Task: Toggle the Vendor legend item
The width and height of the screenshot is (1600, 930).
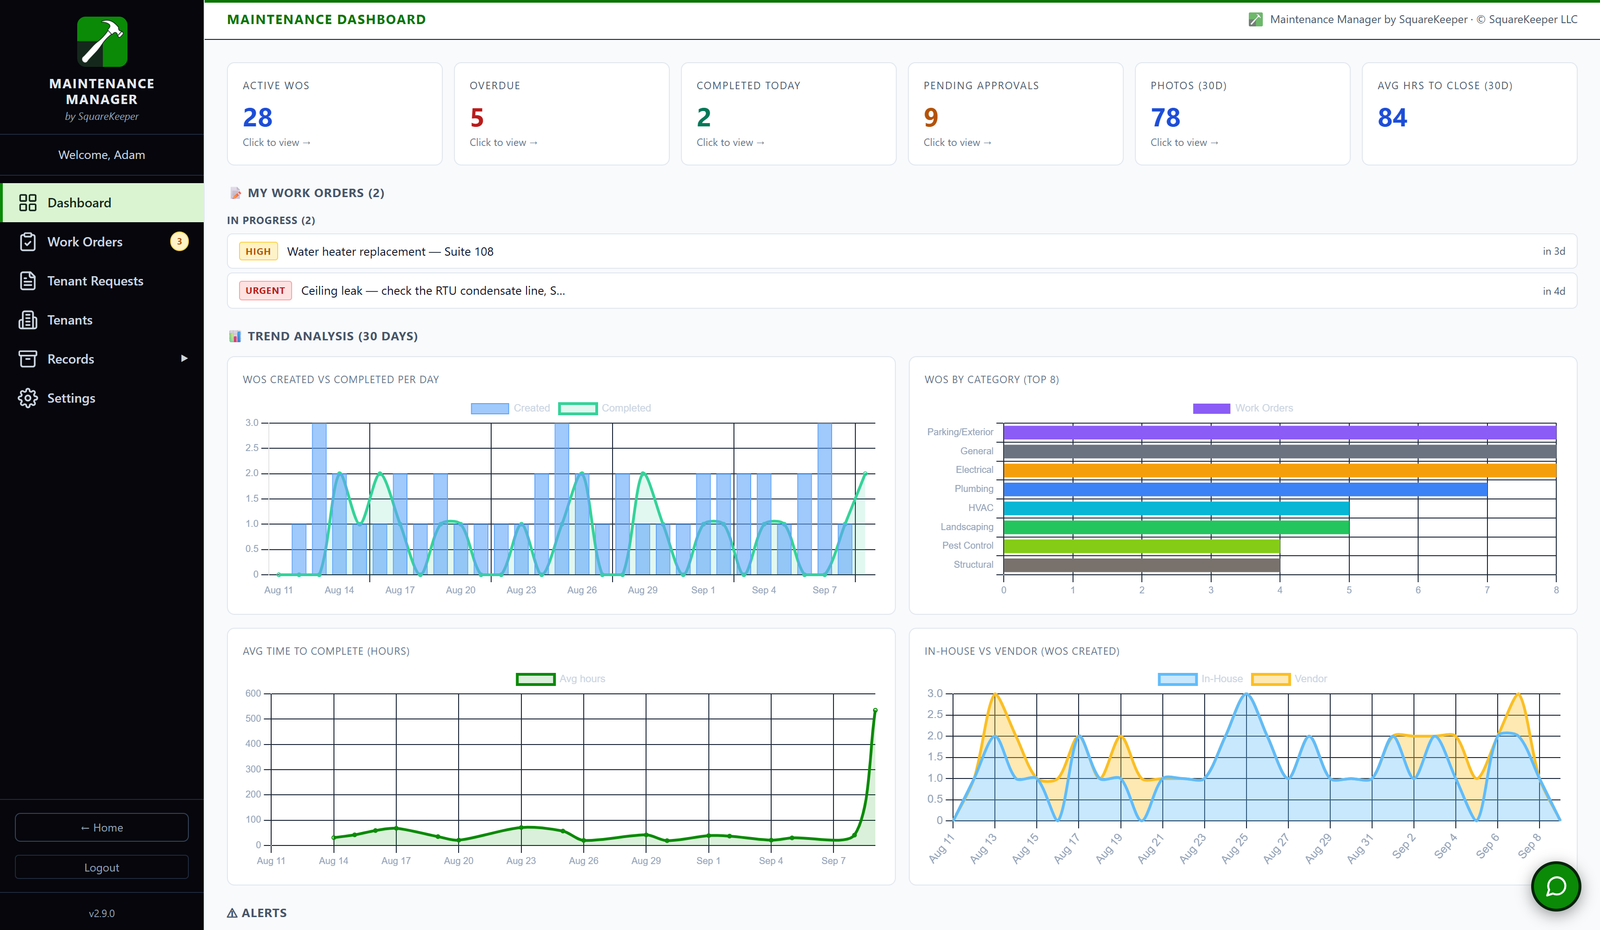Action: [x=1290, y=679]
